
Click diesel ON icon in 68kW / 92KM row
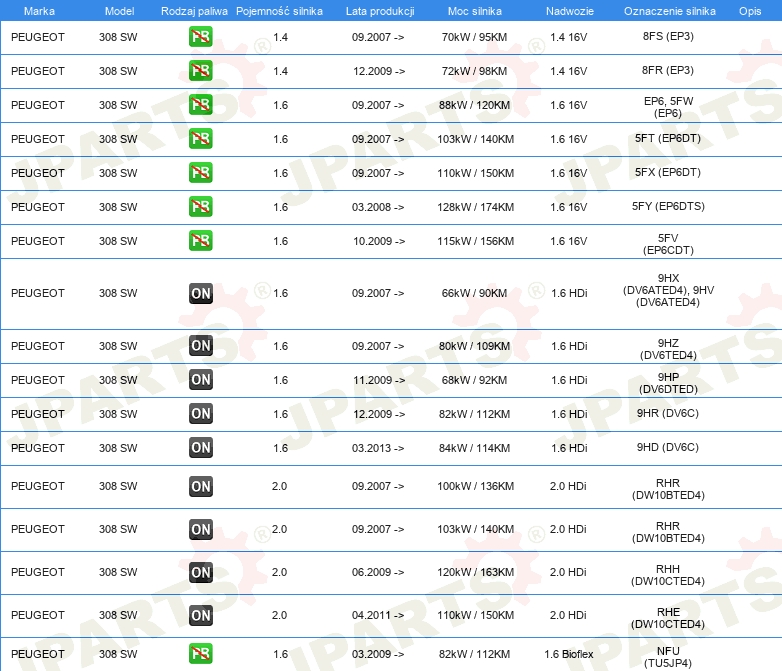200,380
